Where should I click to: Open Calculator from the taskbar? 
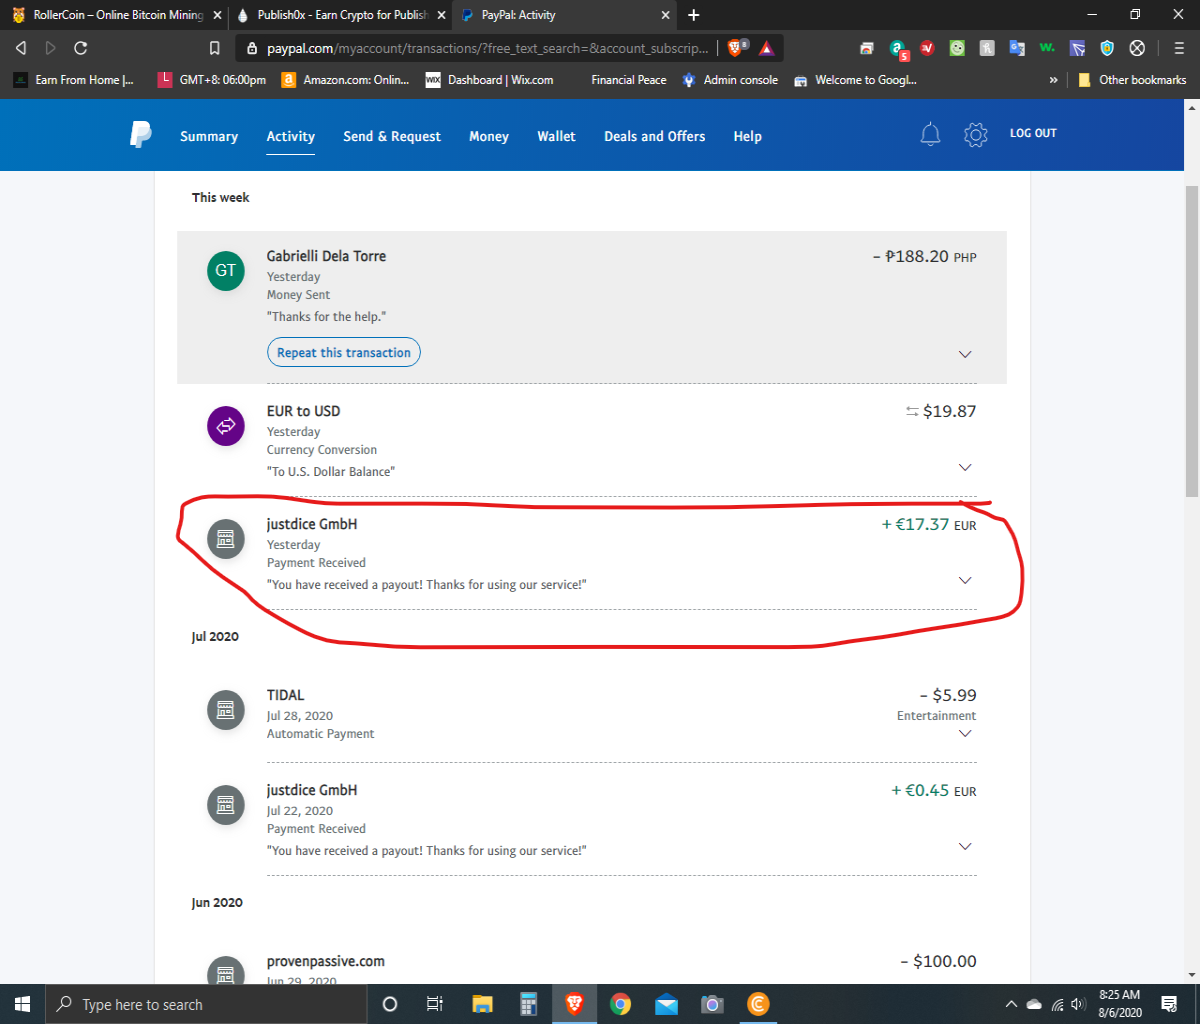coord(530,1004)
